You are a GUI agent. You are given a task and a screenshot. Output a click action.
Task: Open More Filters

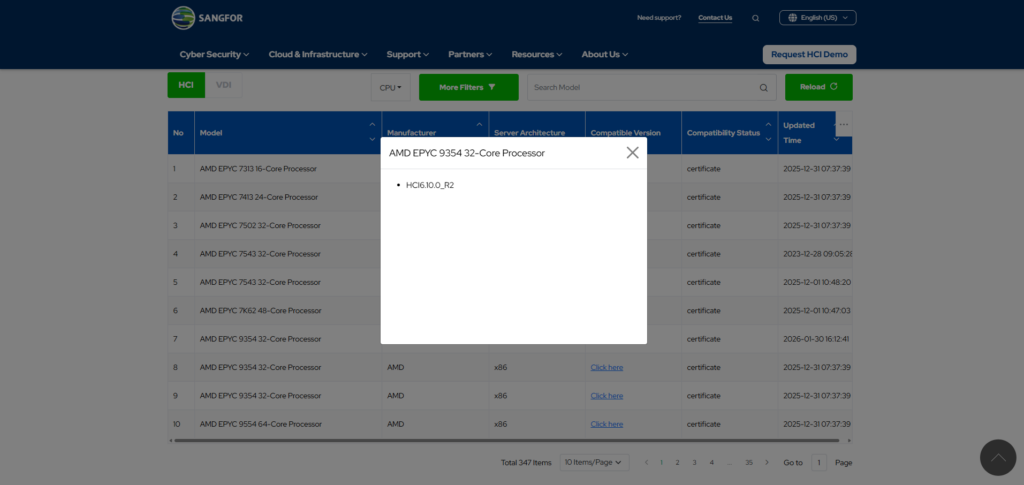coord(468,87)
